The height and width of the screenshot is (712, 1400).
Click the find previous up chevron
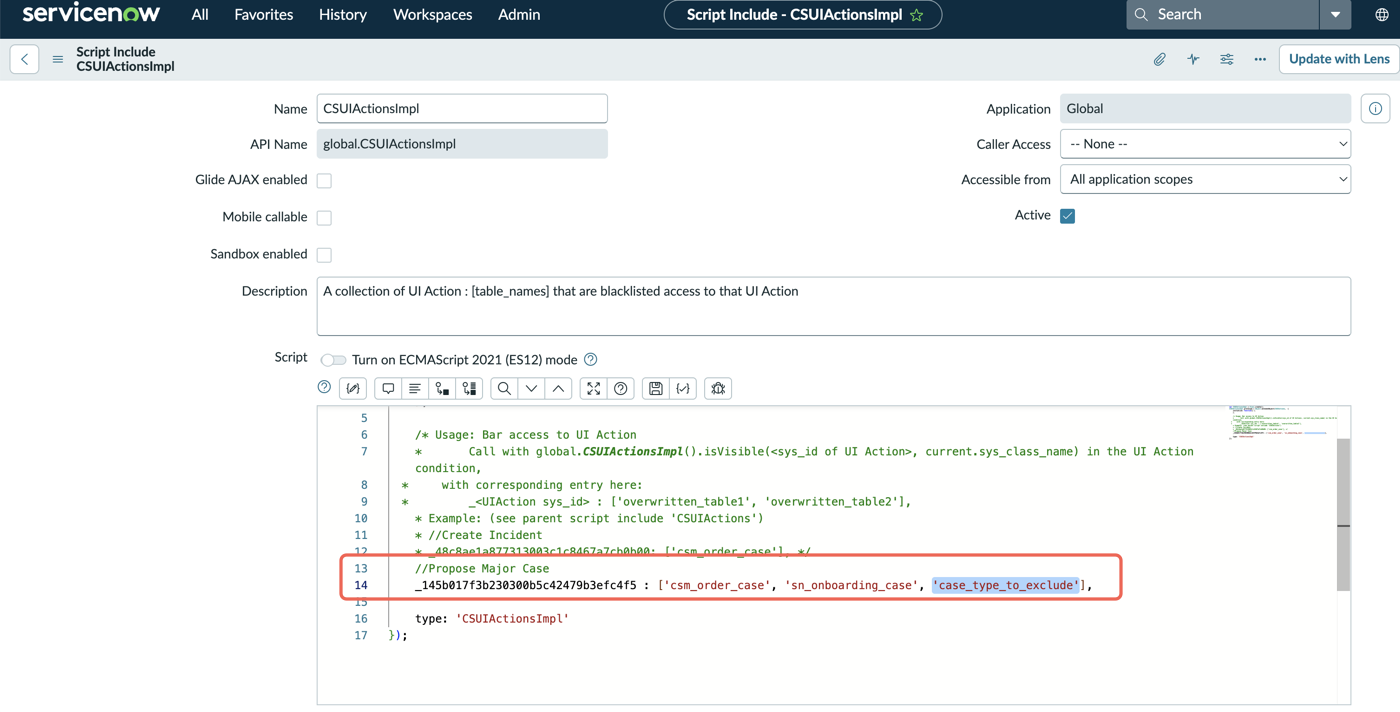[558, 388]
